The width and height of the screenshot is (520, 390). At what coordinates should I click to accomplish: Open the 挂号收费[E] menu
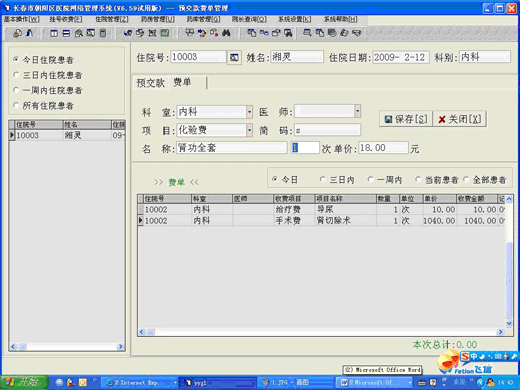66,19
